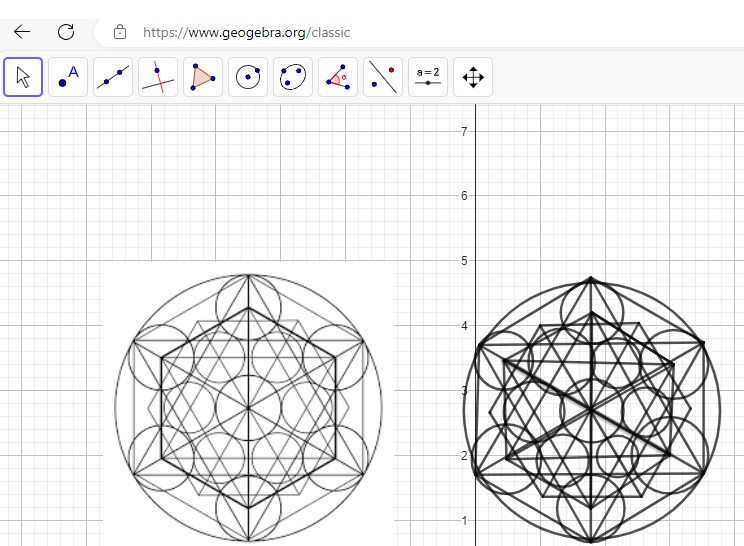
Task: Click the y-axis label 5
Action: pos(464,260)
